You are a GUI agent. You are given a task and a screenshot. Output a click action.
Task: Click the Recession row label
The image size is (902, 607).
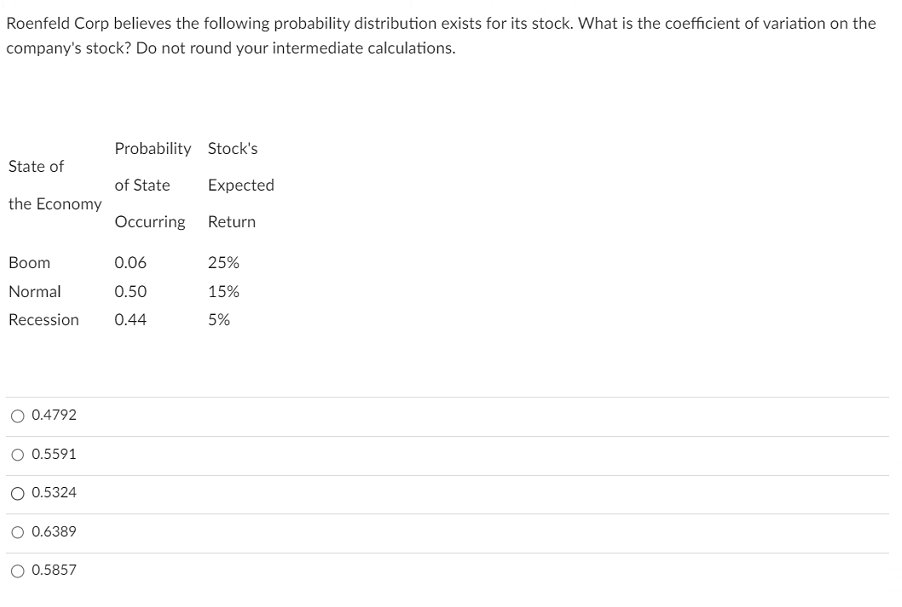(x=44, y=319)
